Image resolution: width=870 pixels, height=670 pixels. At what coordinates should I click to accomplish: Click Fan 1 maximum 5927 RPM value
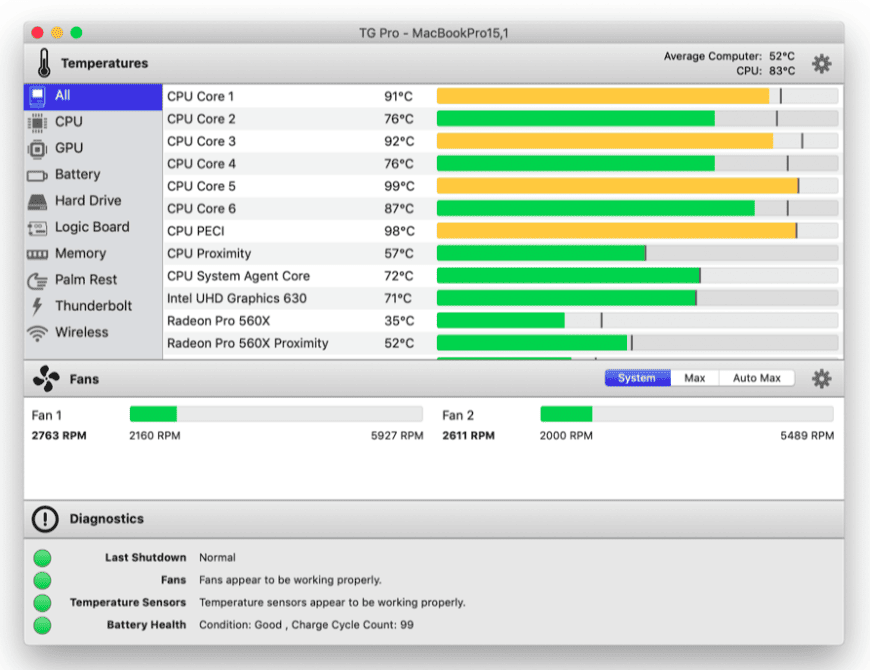397,435
